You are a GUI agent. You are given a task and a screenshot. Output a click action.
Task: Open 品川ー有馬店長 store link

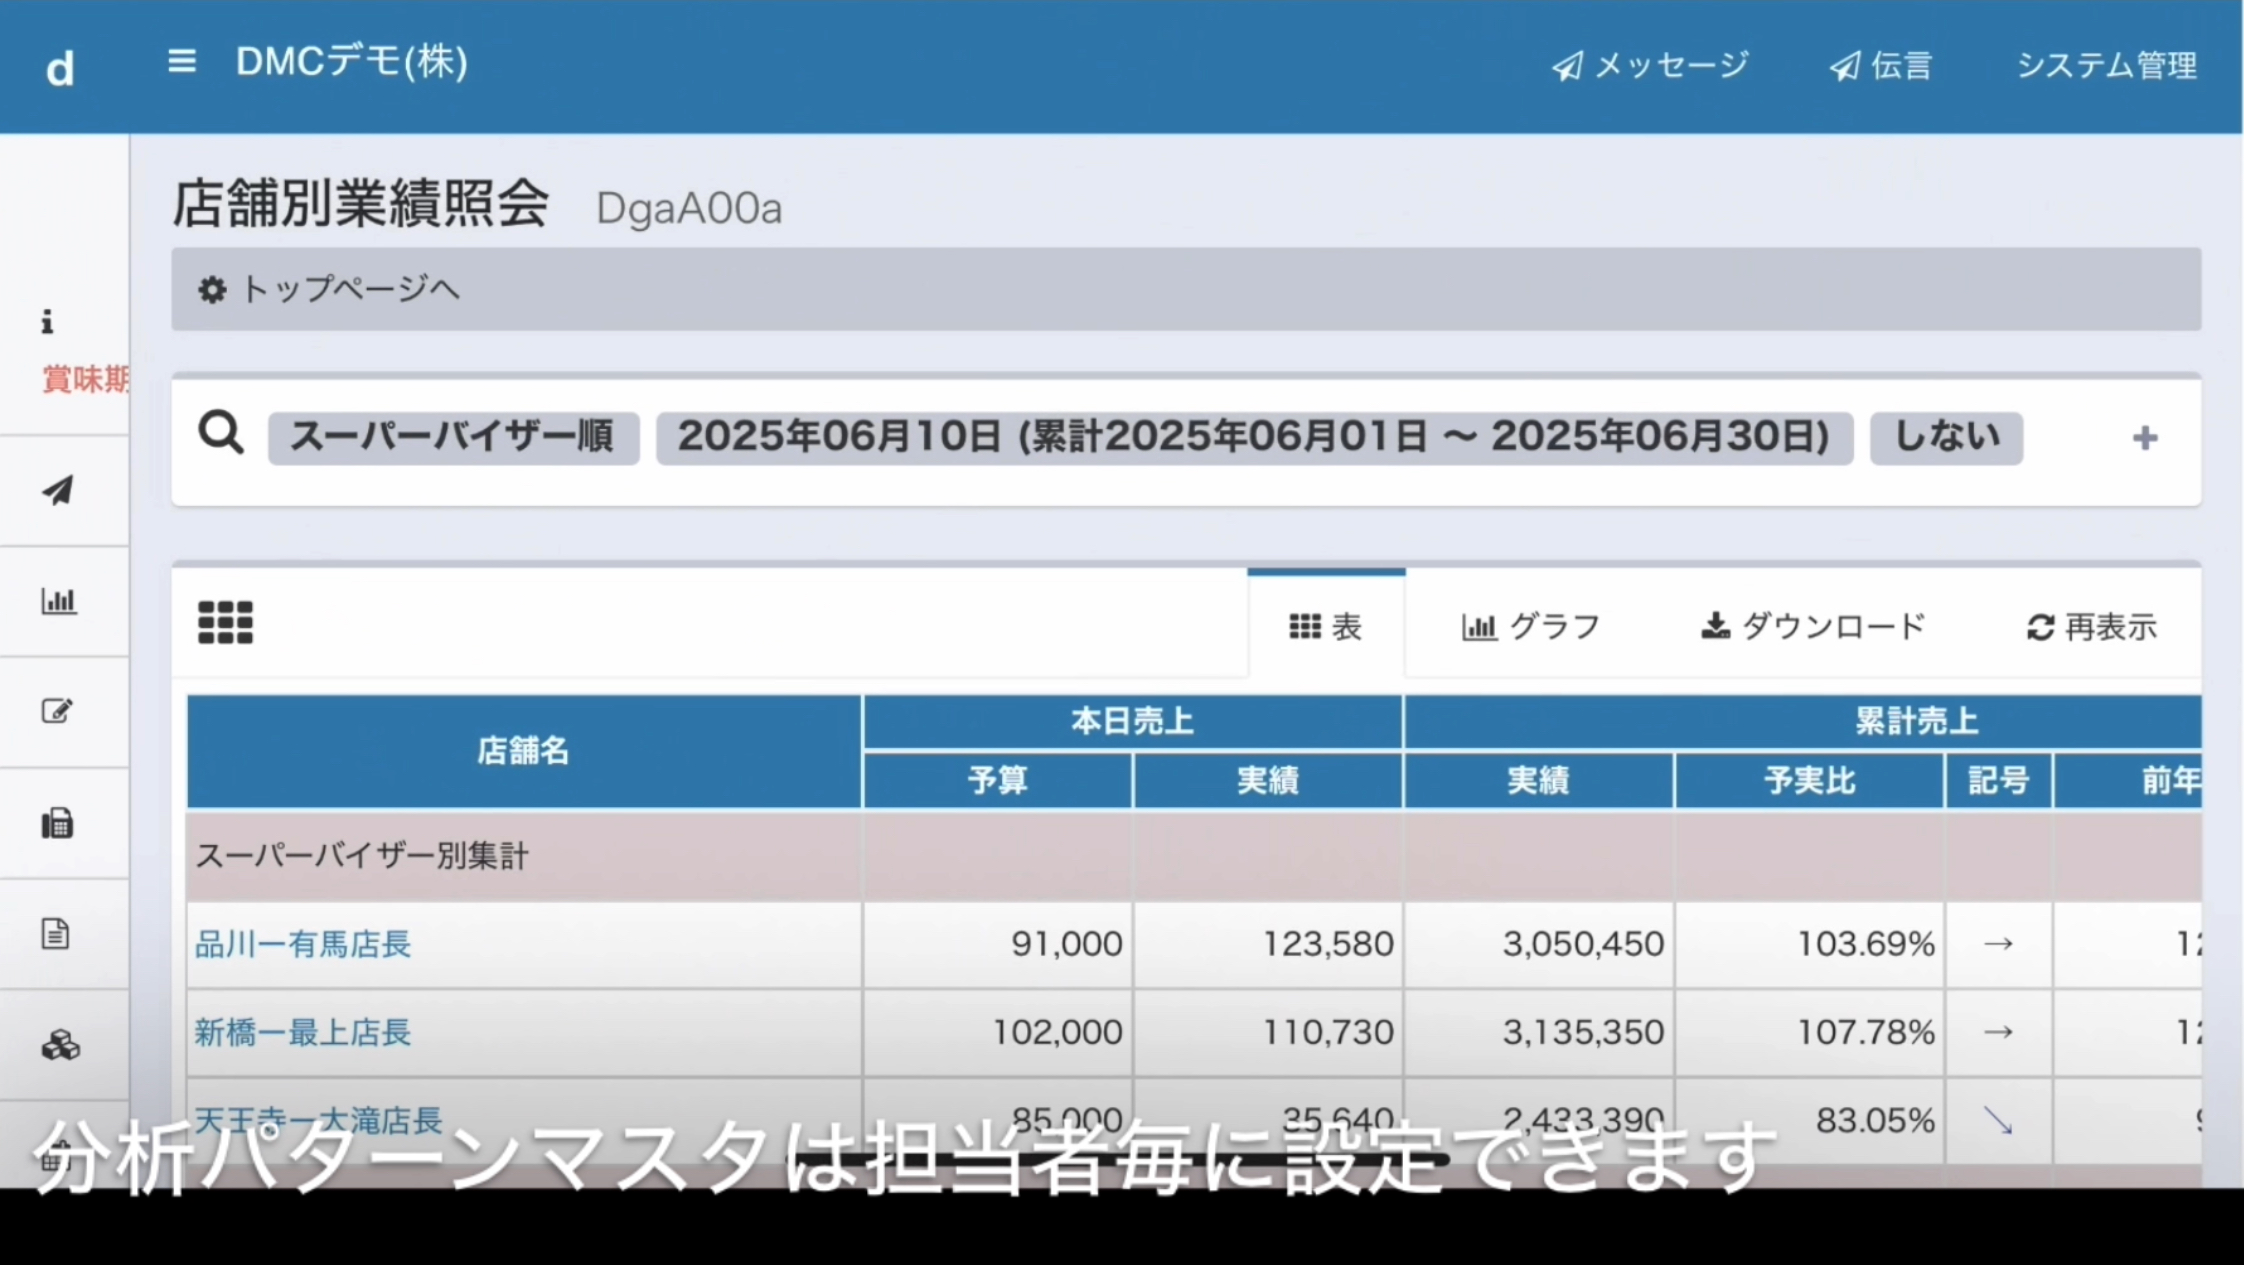302,944
